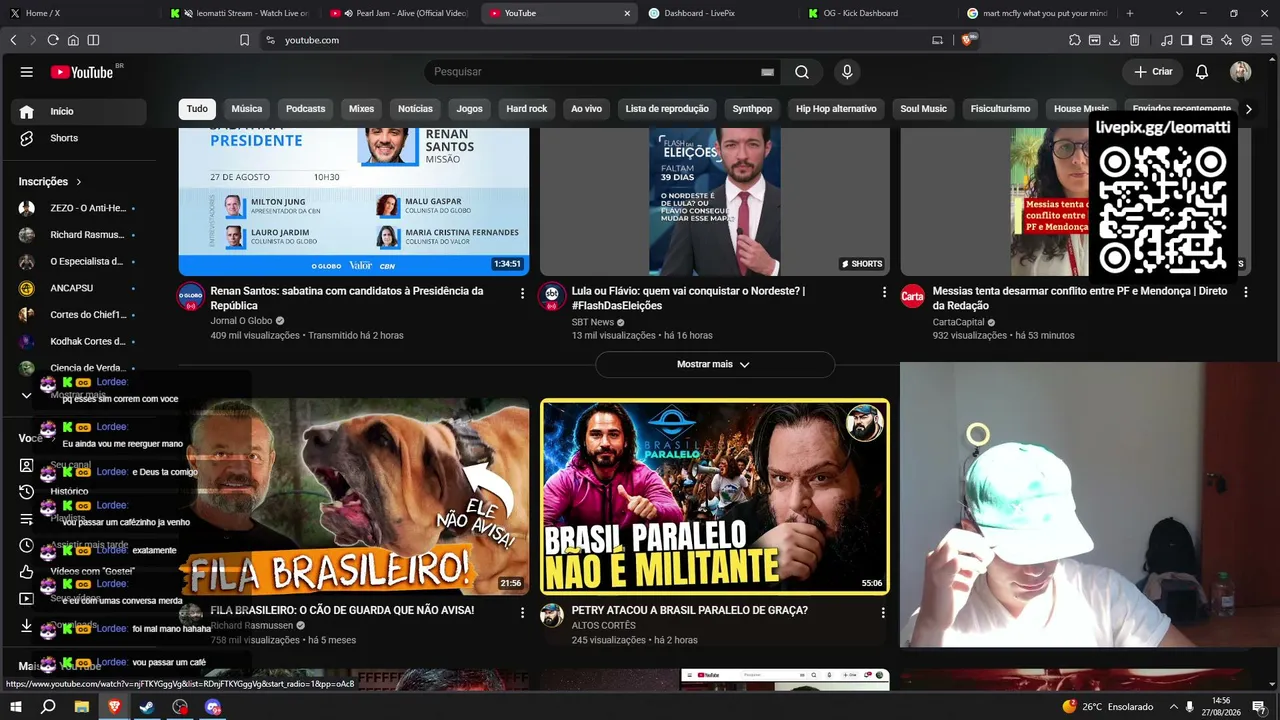Open the account avatar menu

[1241, 72]
